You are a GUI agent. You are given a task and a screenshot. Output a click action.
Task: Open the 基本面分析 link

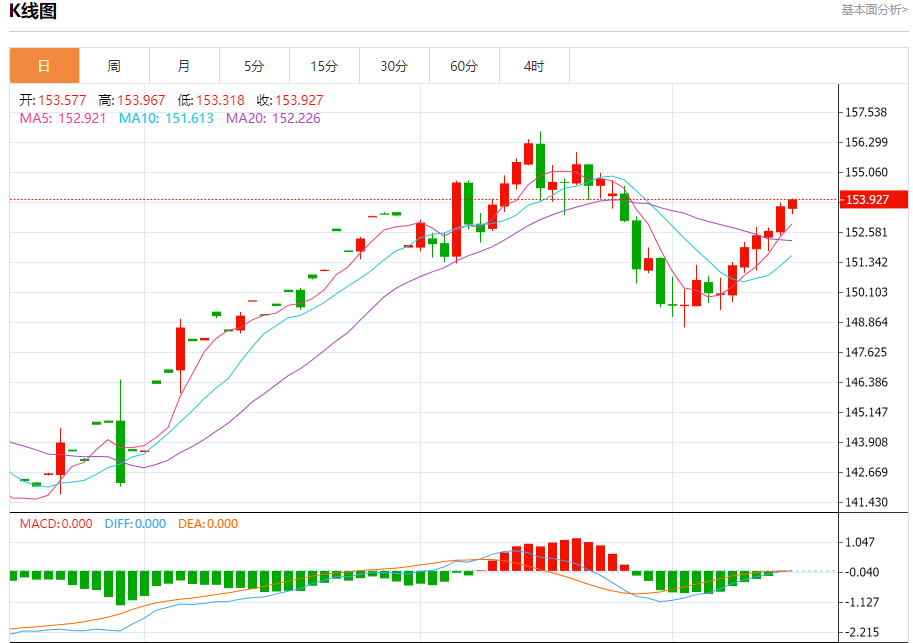point(874,10)
